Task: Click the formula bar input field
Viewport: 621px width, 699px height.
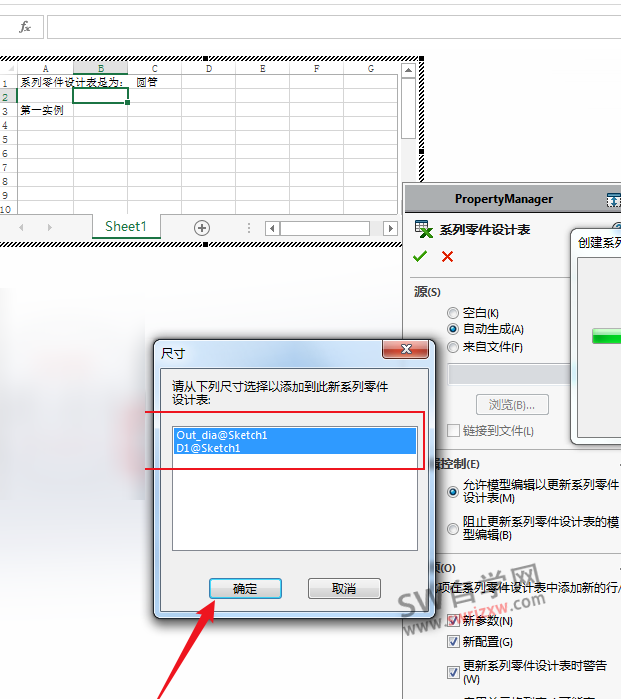Action: (x=334, y=27)
